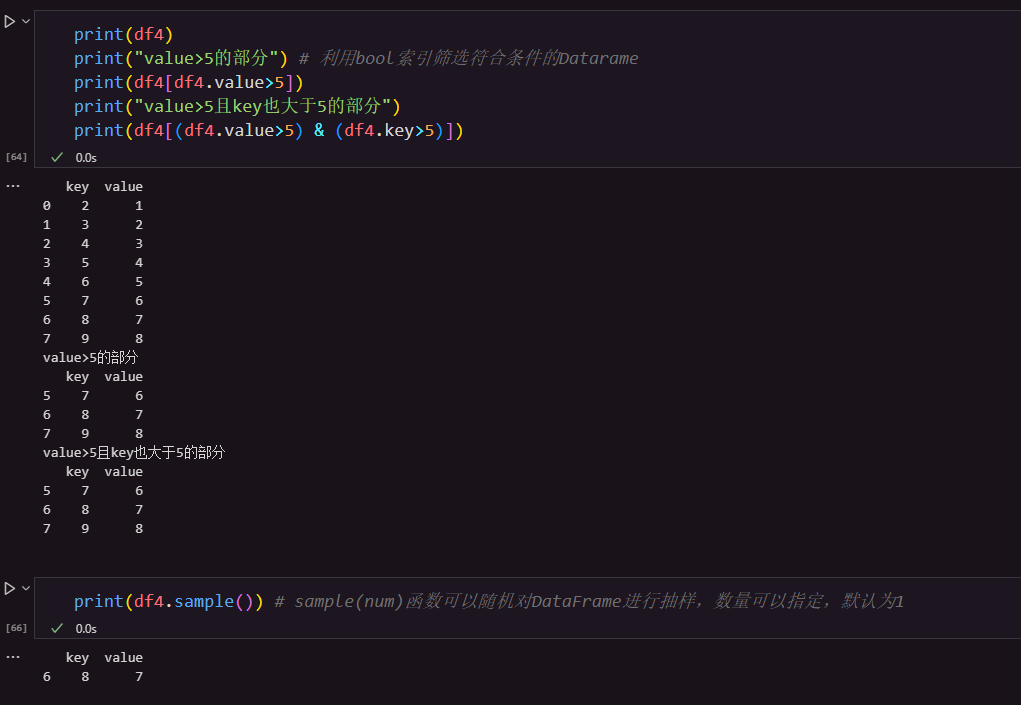Click the 0.0s time of cell 66
The height and width of the screenshot is (705, 1021).
86,629
